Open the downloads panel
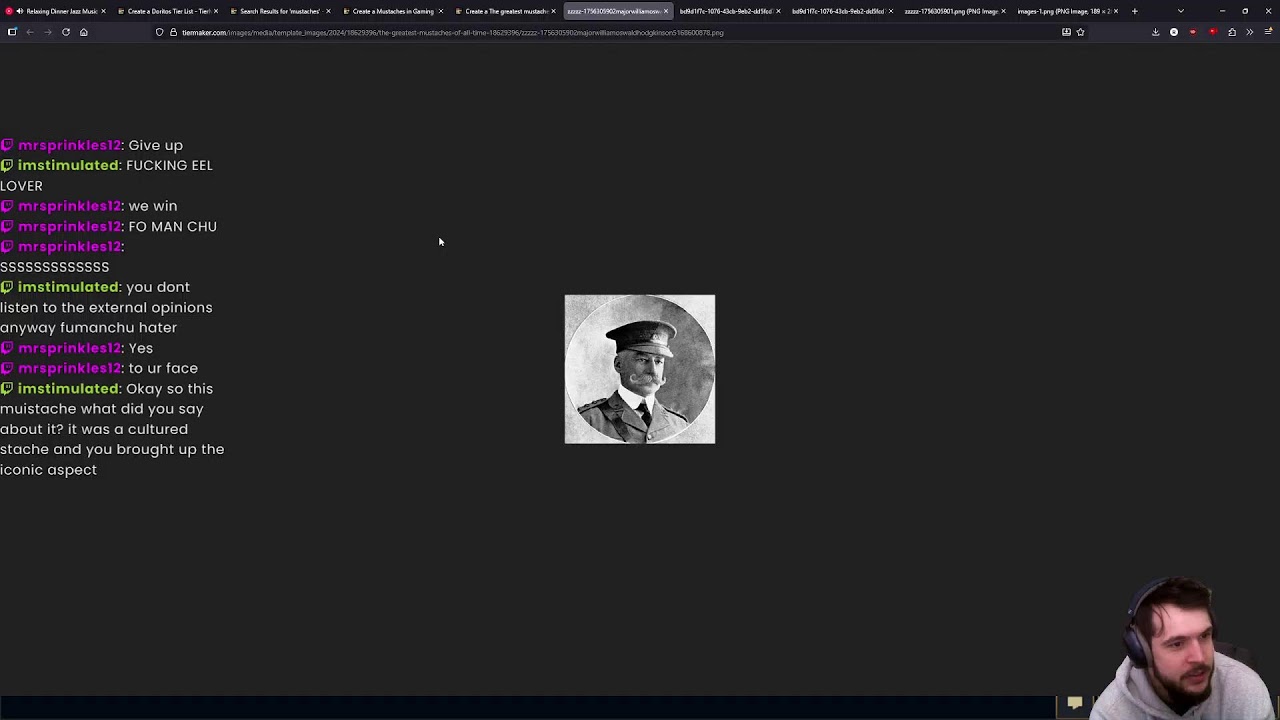Image resolution: width=1280 pixels, height=720 pixels. click(x=1155, y=32)
